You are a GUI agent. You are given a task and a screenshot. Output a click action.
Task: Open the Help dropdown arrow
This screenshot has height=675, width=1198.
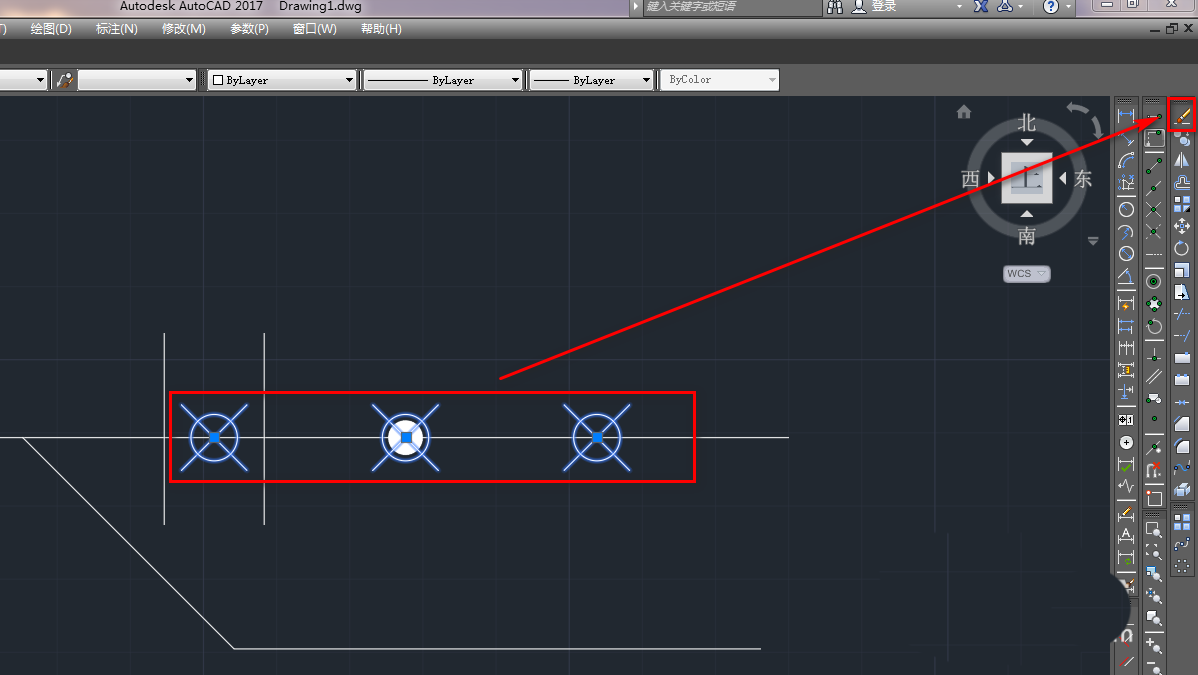point(1068,7)
